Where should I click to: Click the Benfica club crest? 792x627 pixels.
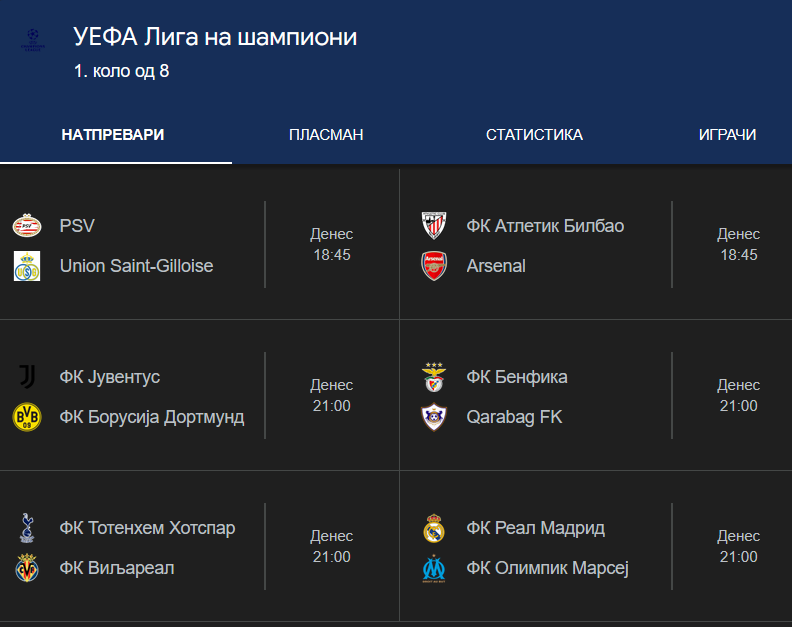(434, 377)
